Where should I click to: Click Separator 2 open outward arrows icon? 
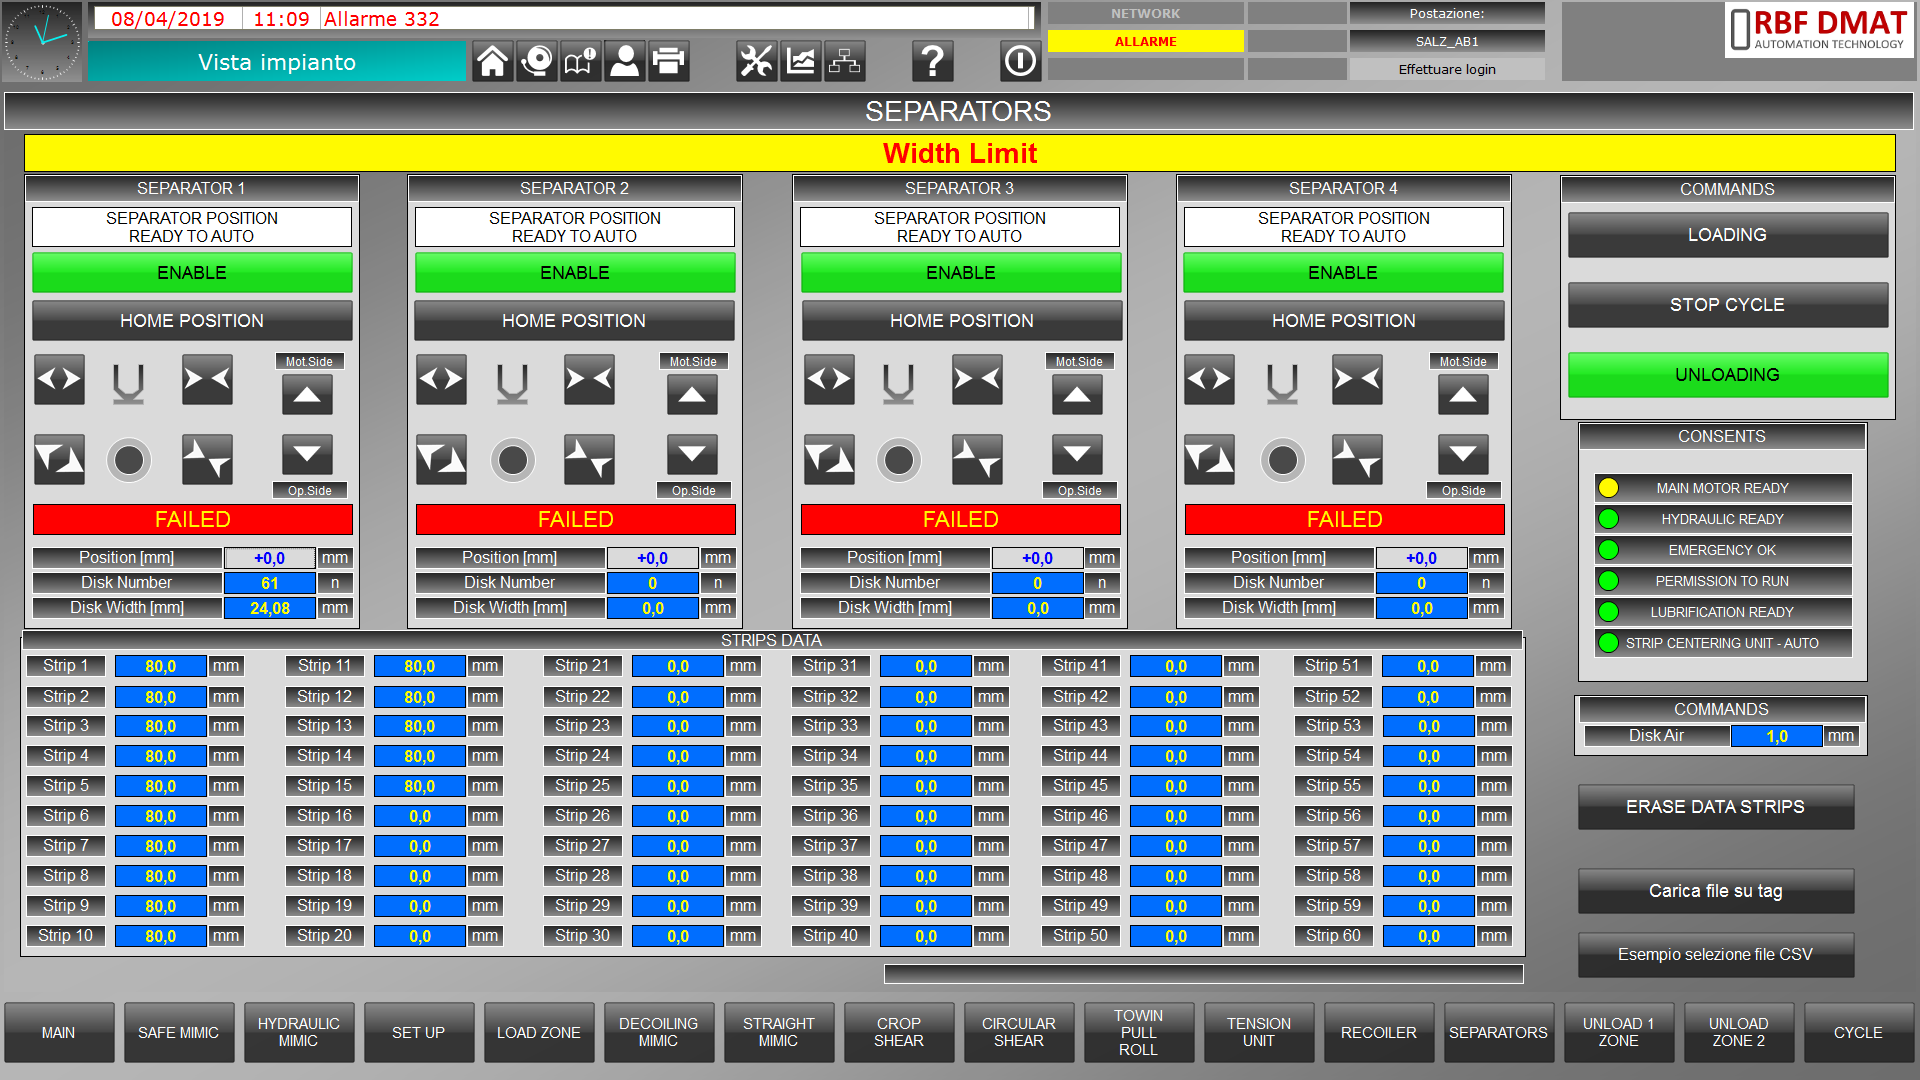441,380
